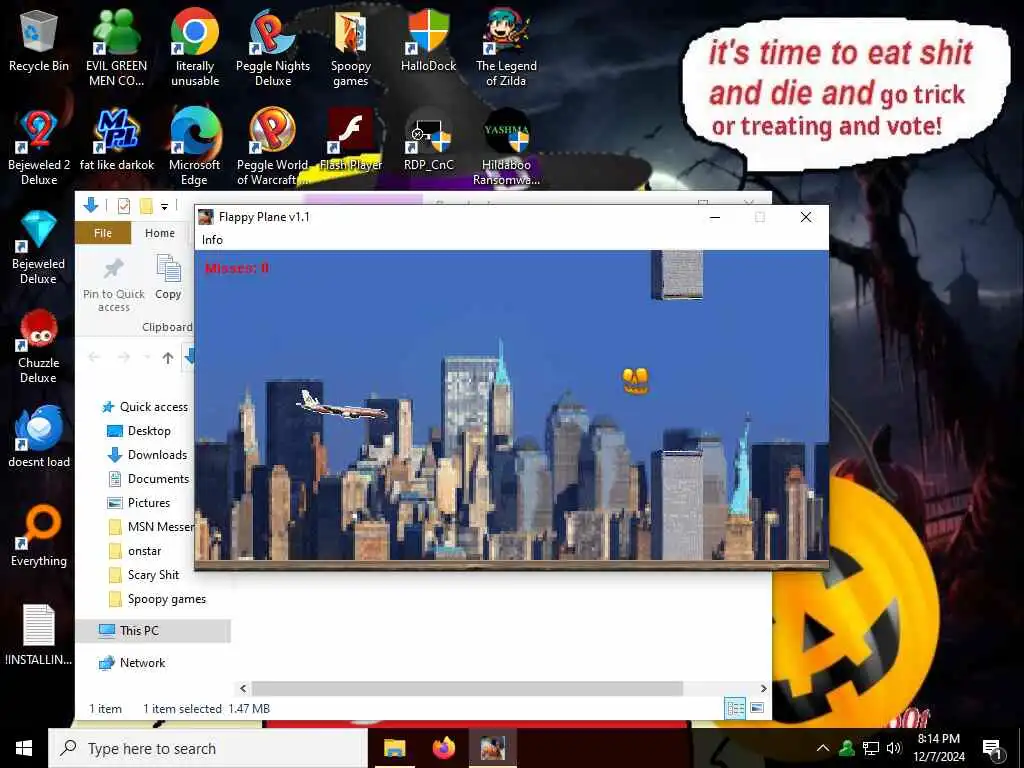Click the taskbar search box
The height and width of the screenshot is (768, 1024).
[x=208, y=748]
